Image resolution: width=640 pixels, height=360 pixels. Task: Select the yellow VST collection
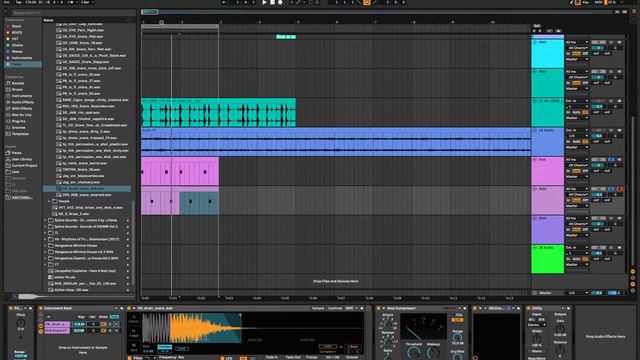[x=15, y=39]
